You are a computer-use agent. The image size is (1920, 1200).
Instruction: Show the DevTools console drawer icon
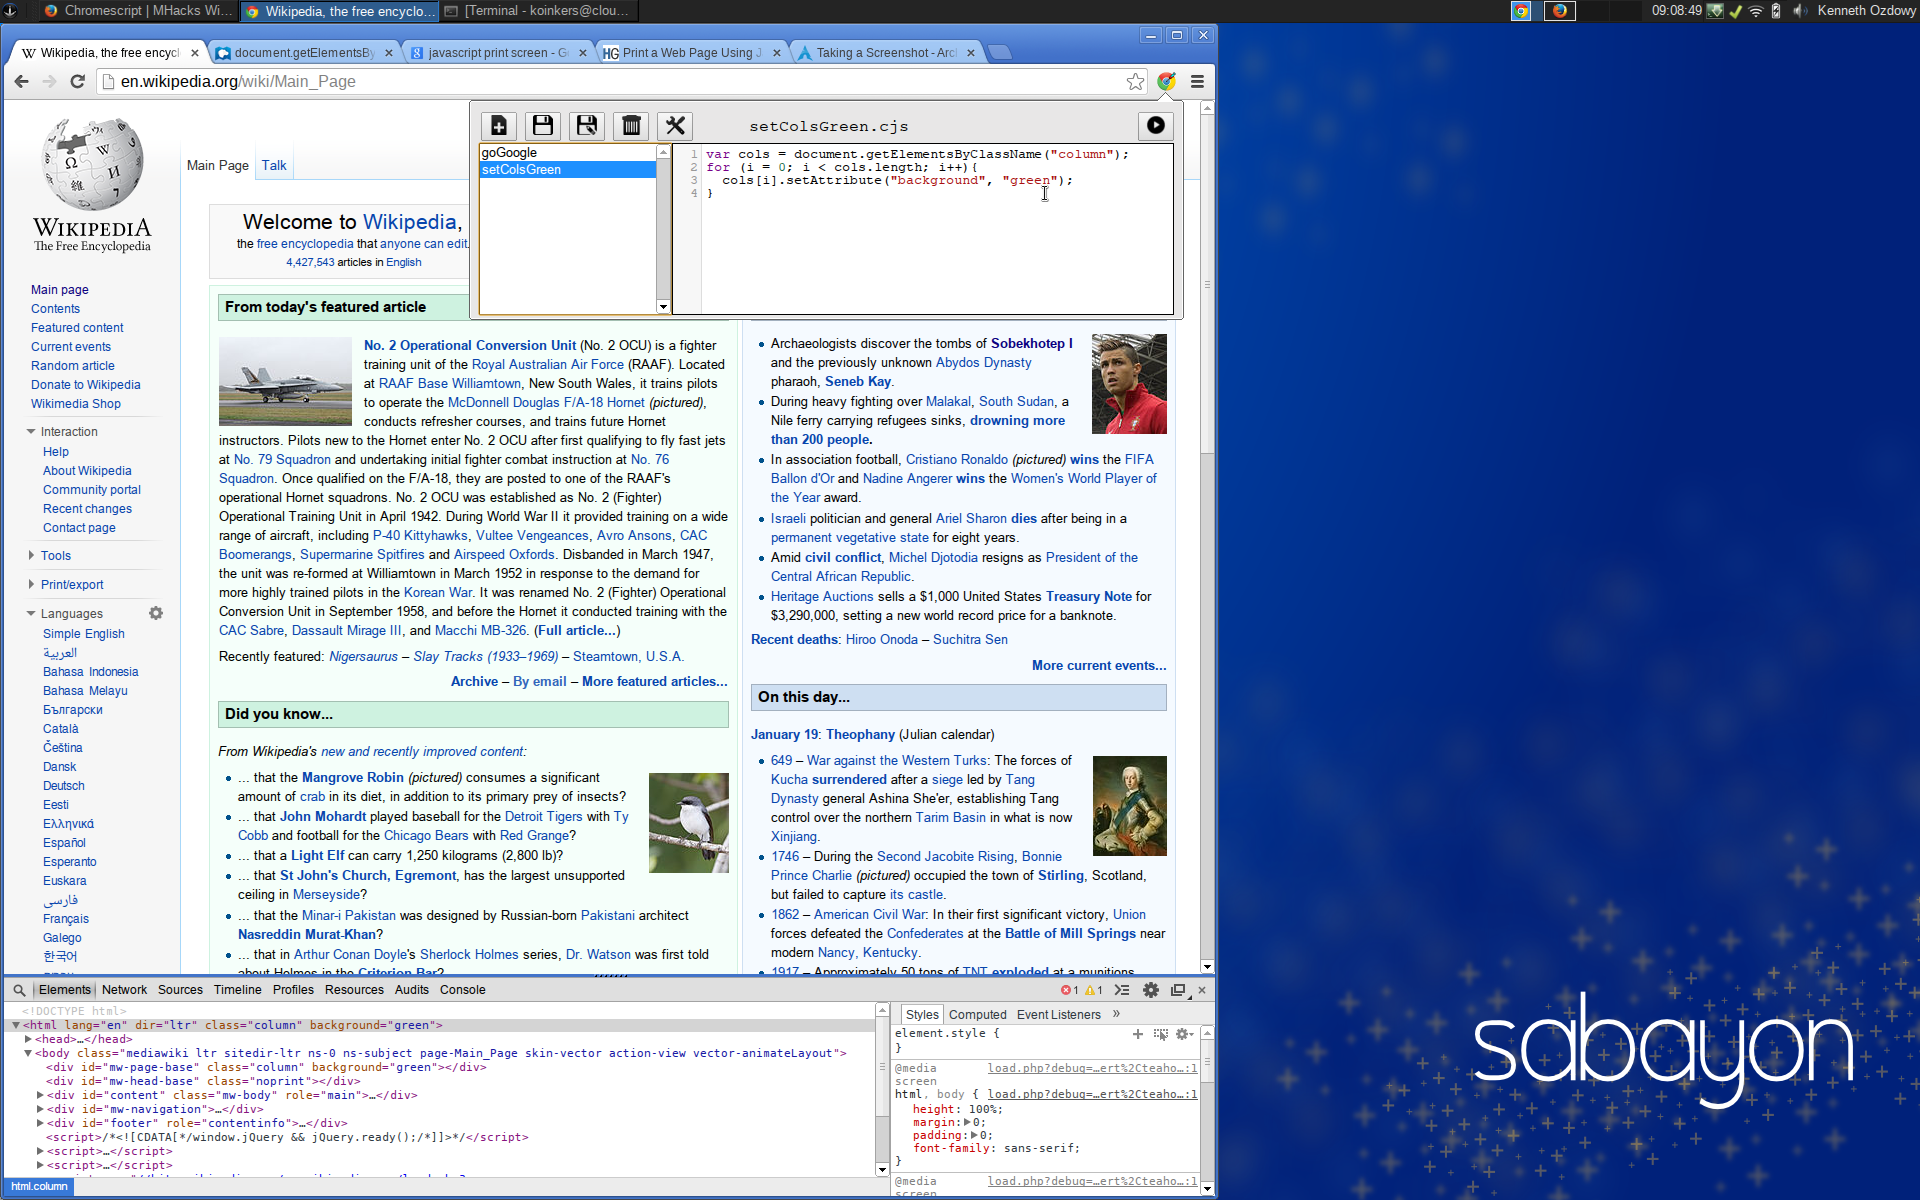[1122, 990]
